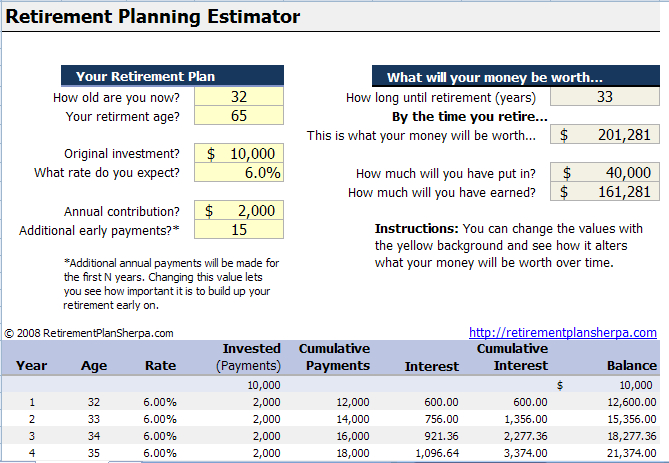Click the year 1 balance cell 12,600.00
The width and height of the screenshot is (669, 463).
click(x=632, y=402)
